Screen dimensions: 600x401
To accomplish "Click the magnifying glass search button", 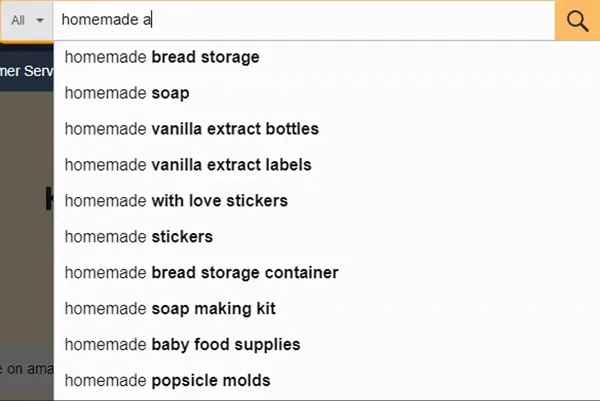I will [x=577, y=20].
